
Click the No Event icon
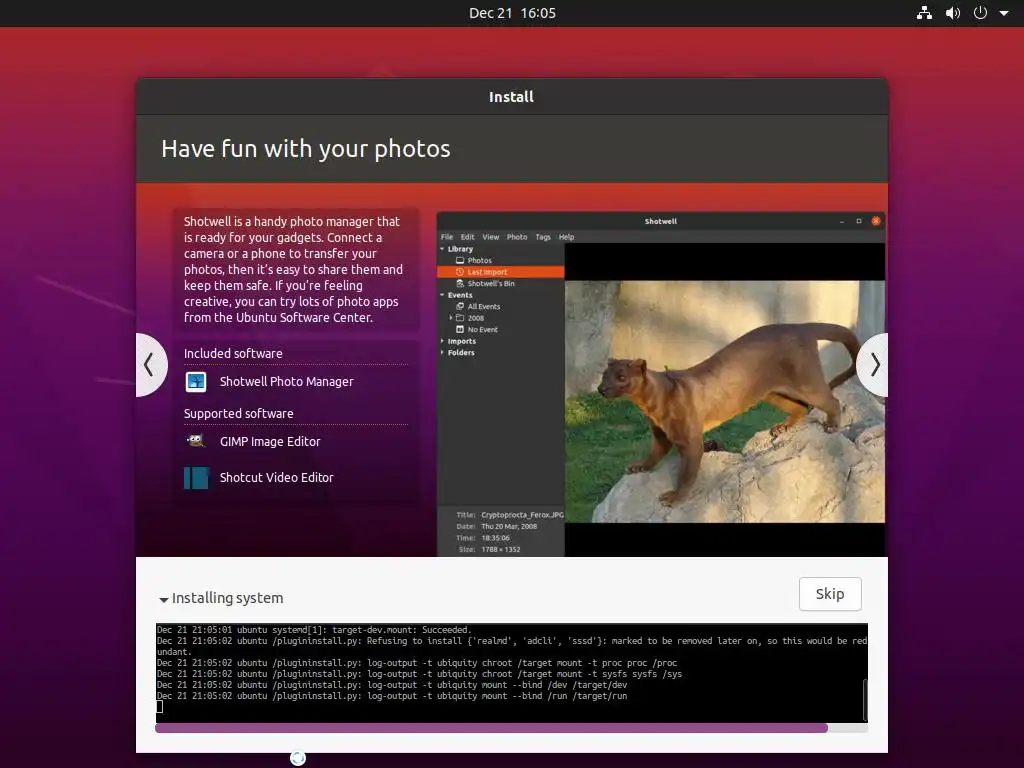point(460,330)
